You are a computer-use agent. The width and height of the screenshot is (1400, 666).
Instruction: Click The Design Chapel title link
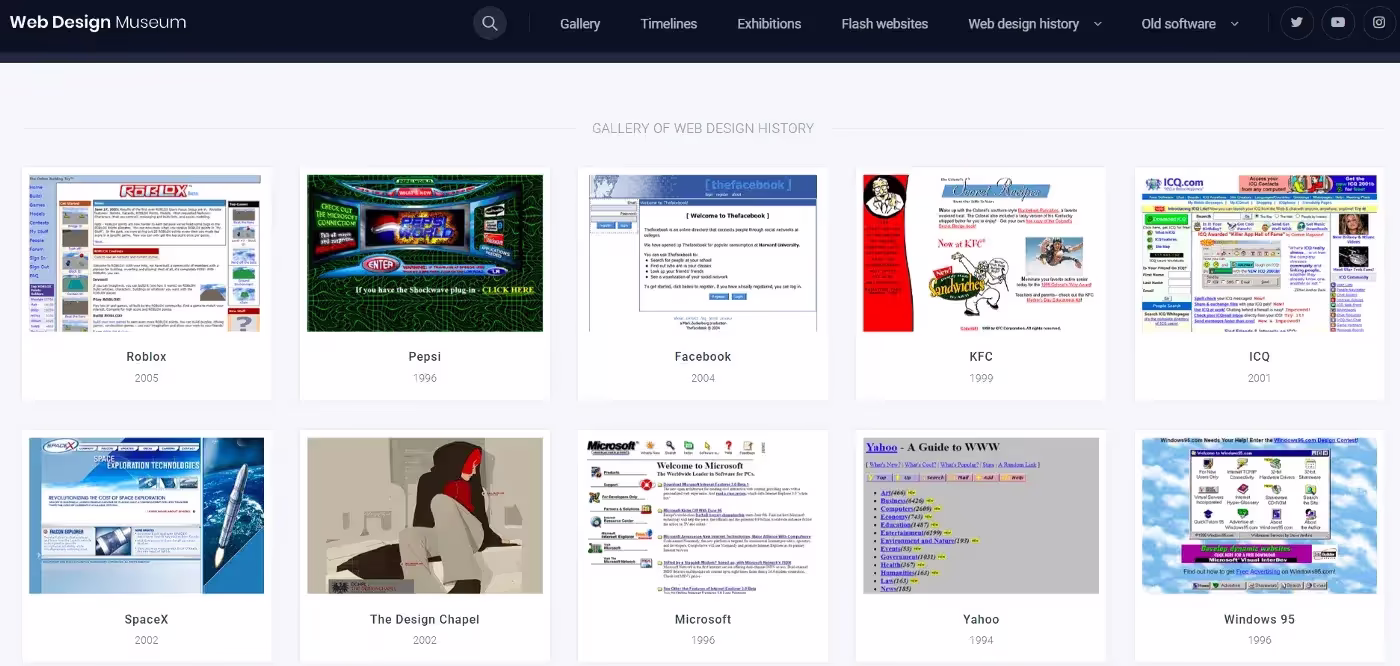(425, 619)
